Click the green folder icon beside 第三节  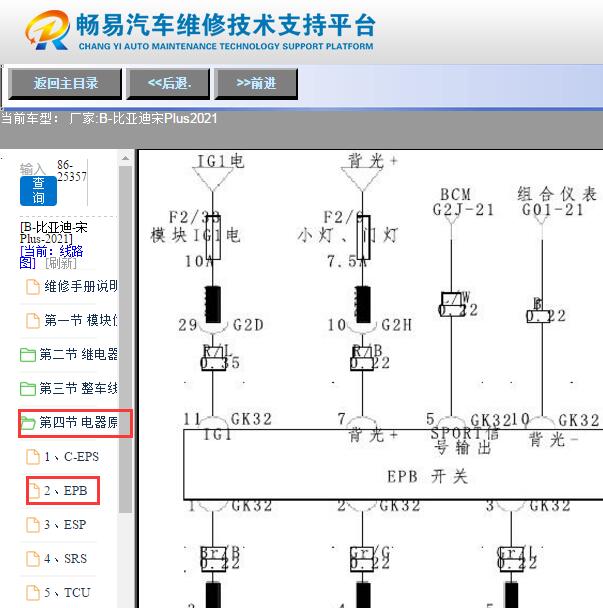coord(28,389)
